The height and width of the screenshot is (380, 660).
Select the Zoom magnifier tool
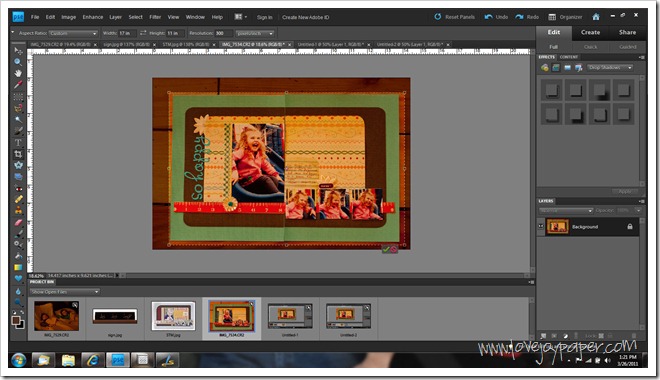18,62
